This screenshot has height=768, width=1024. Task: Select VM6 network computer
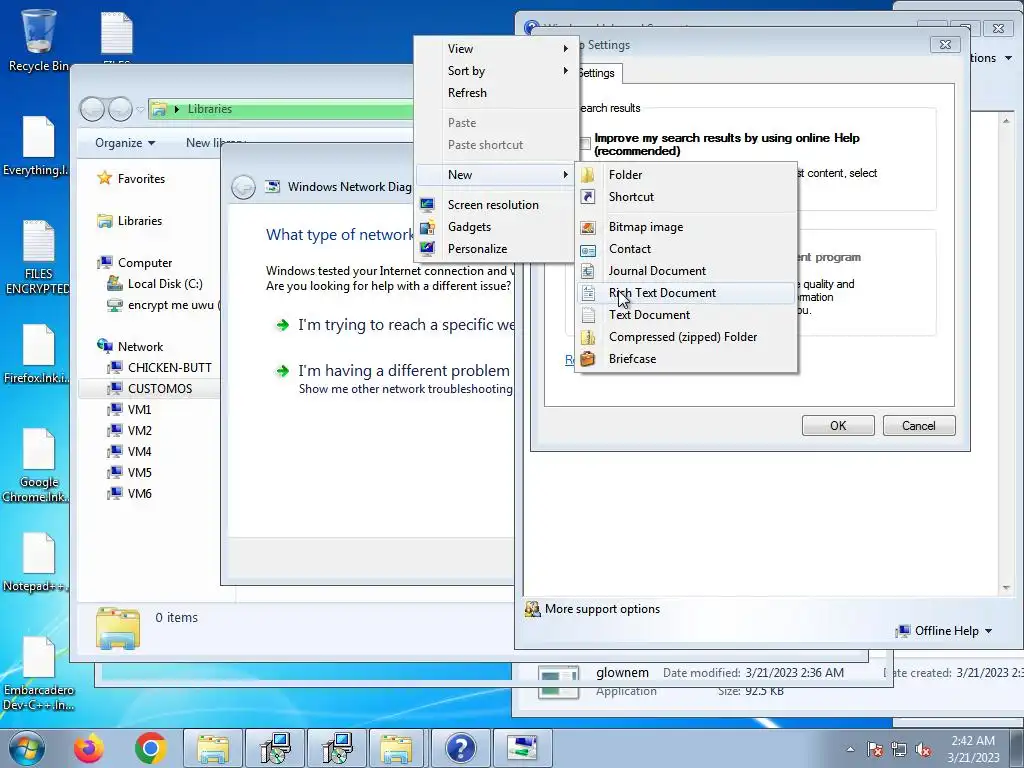(x=130, y=493)
